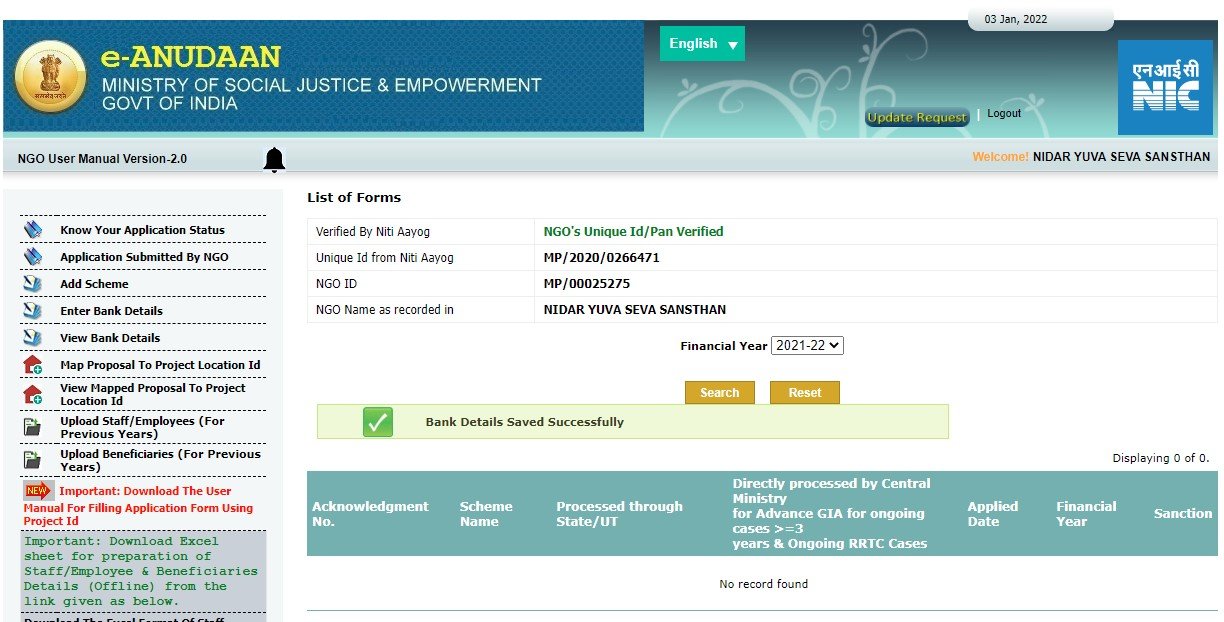Click the icon next to Enter Bank Details

(33, 311)
